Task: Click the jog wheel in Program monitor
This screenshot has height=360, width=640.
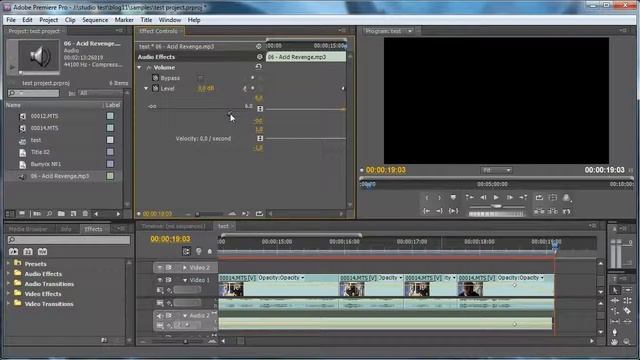Action: coord(497,213)
